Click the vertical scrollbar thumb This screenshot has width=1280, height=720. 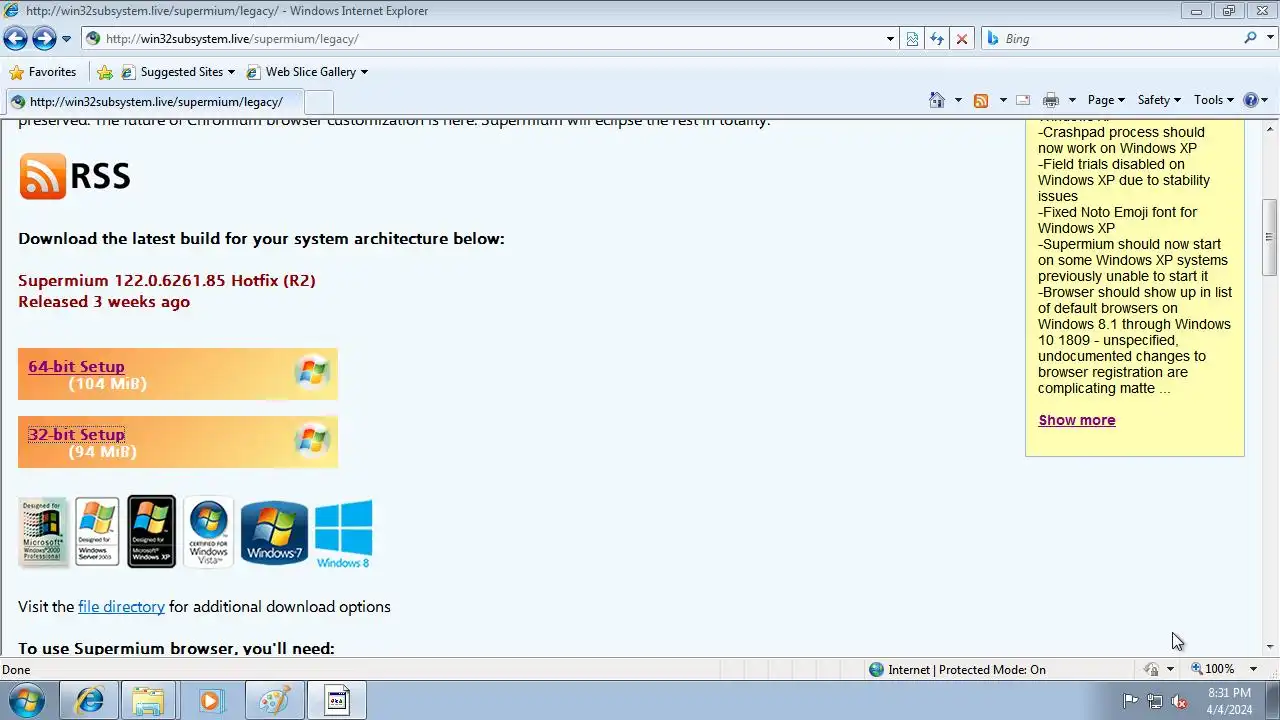click(x=1269, y=238)
